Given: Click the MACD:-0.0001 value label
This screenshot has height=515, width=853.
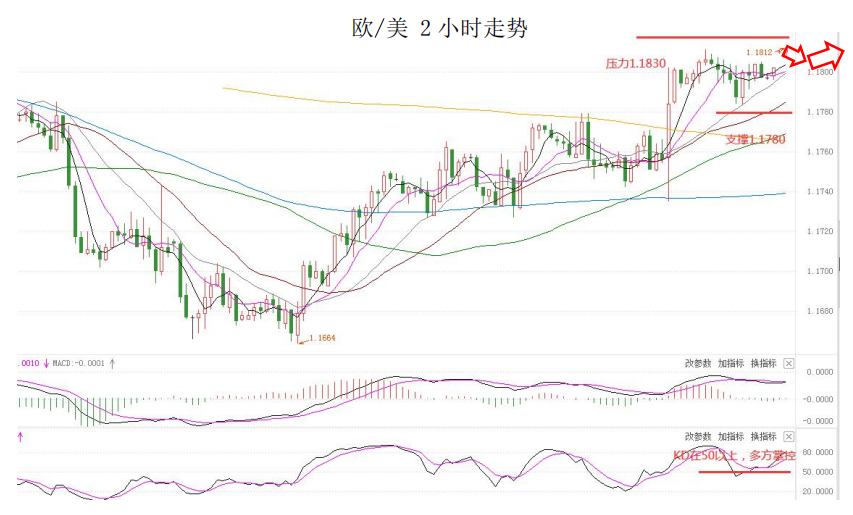Looking at the screenshot, I should click(78, 363).
